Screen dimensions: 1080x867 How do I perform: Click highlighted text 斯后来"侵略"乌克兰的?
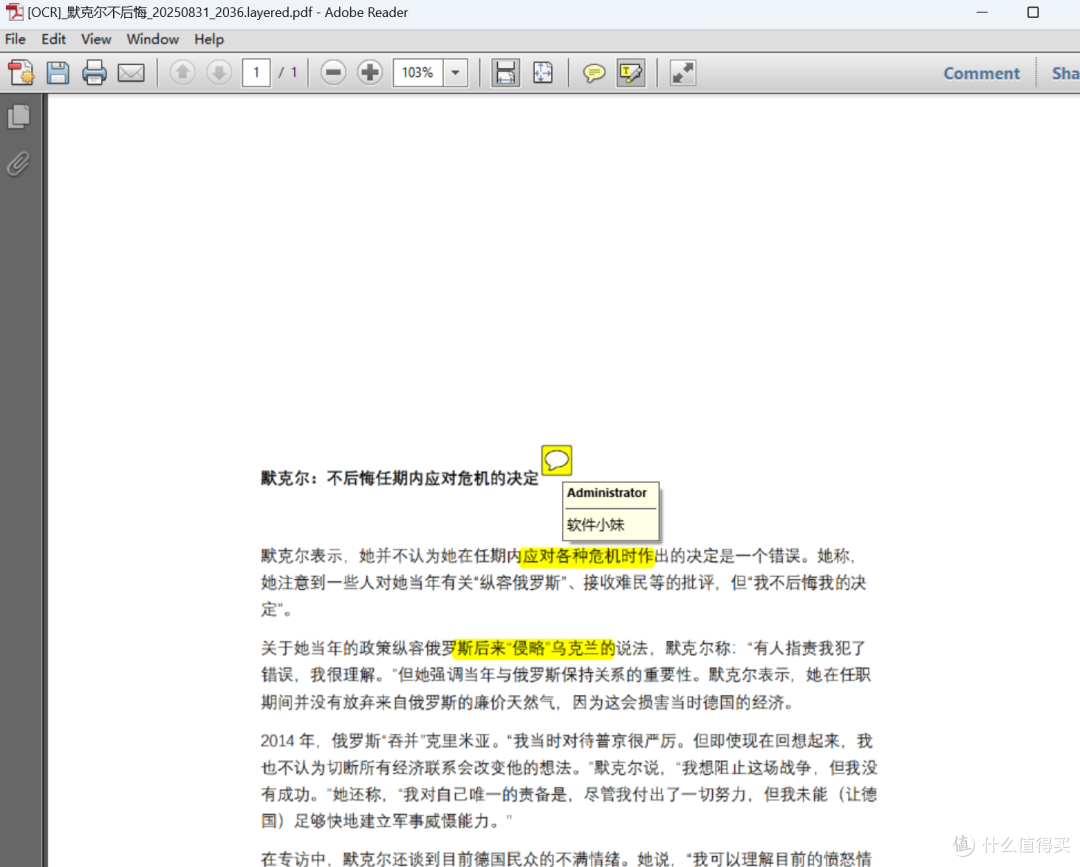click(x=535, y=648)
